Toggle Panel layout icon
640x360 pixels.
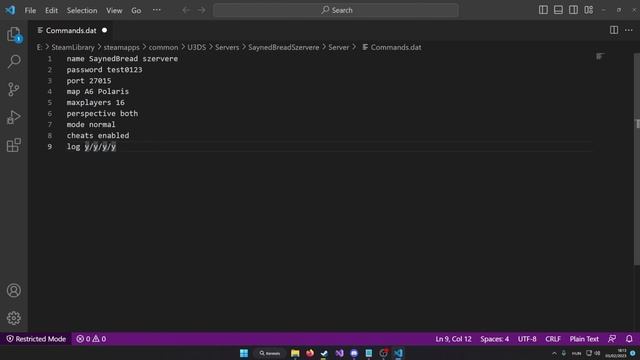[x=558, y=10]
